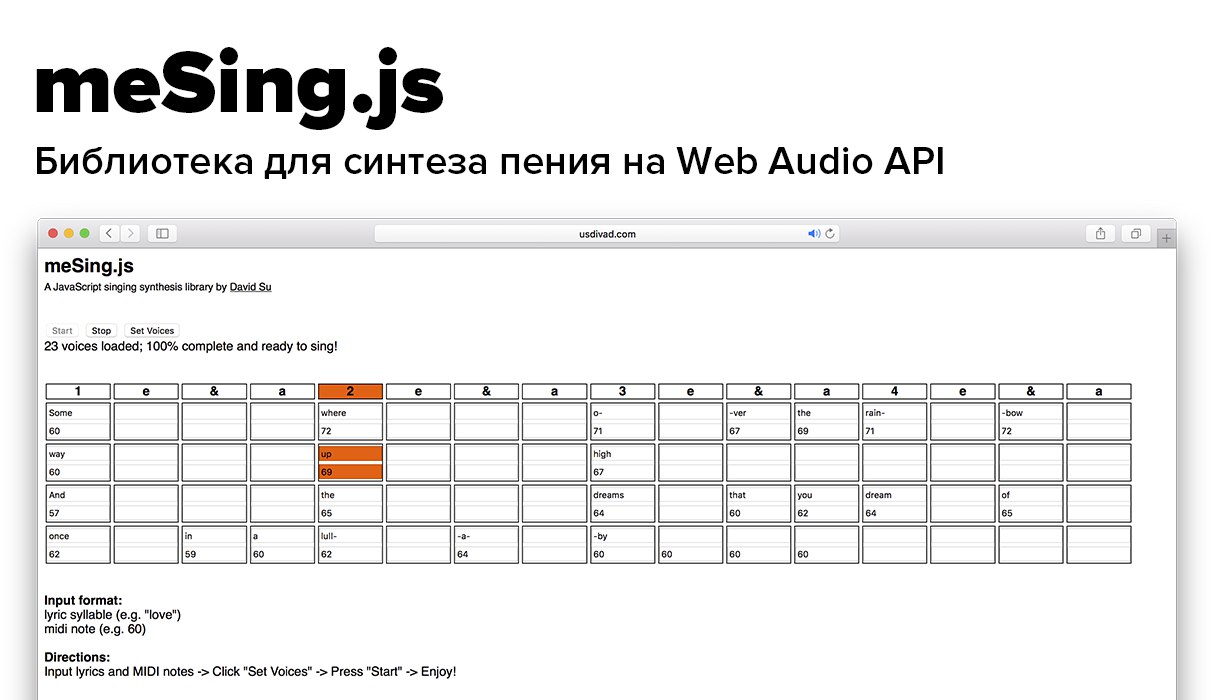1214x700 pixels.
Task: Go back with the Safari back arrow
Action: [109, 233]
